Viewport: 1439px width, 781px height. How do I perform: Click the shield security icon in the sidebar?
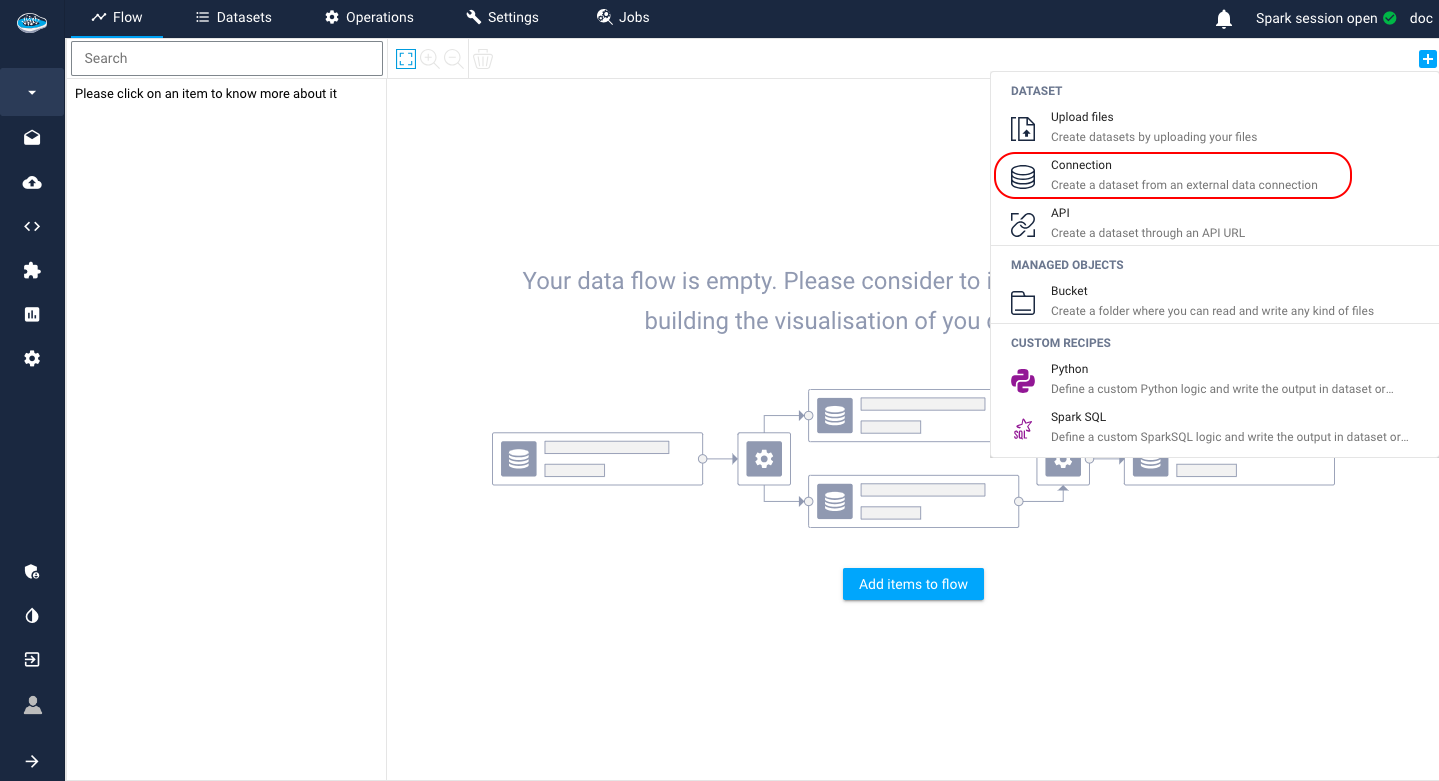click(x=32, y=572)
